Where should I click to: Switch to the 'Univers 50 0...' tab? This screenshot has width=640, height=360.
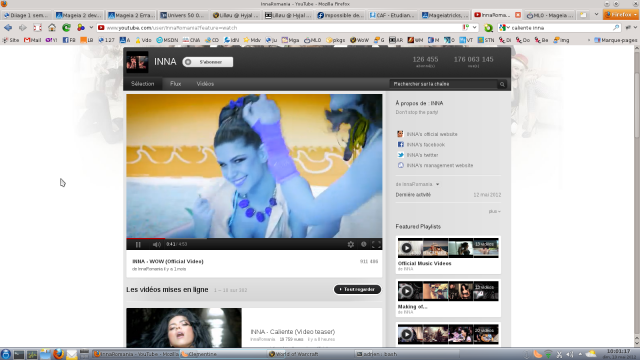[183, 15]
